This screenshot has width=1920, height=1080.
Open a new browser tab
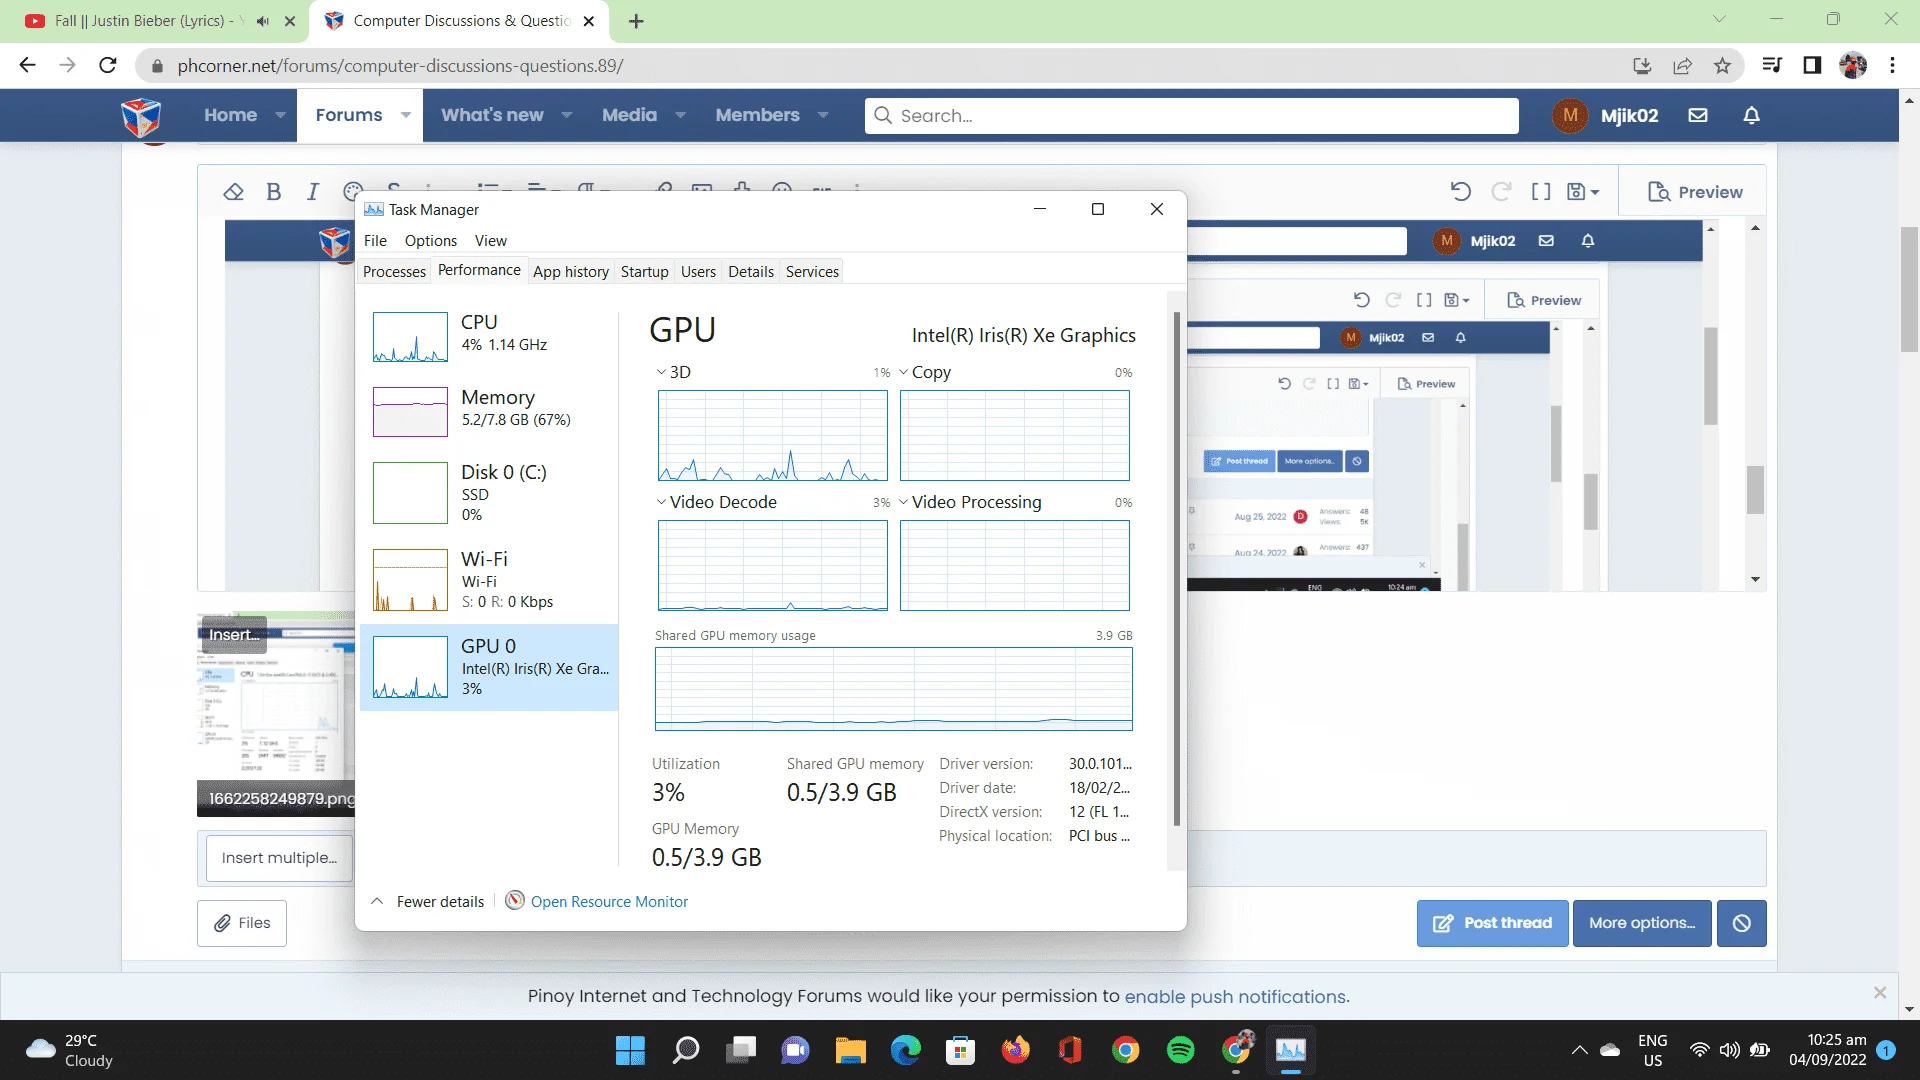click(636, 21)
